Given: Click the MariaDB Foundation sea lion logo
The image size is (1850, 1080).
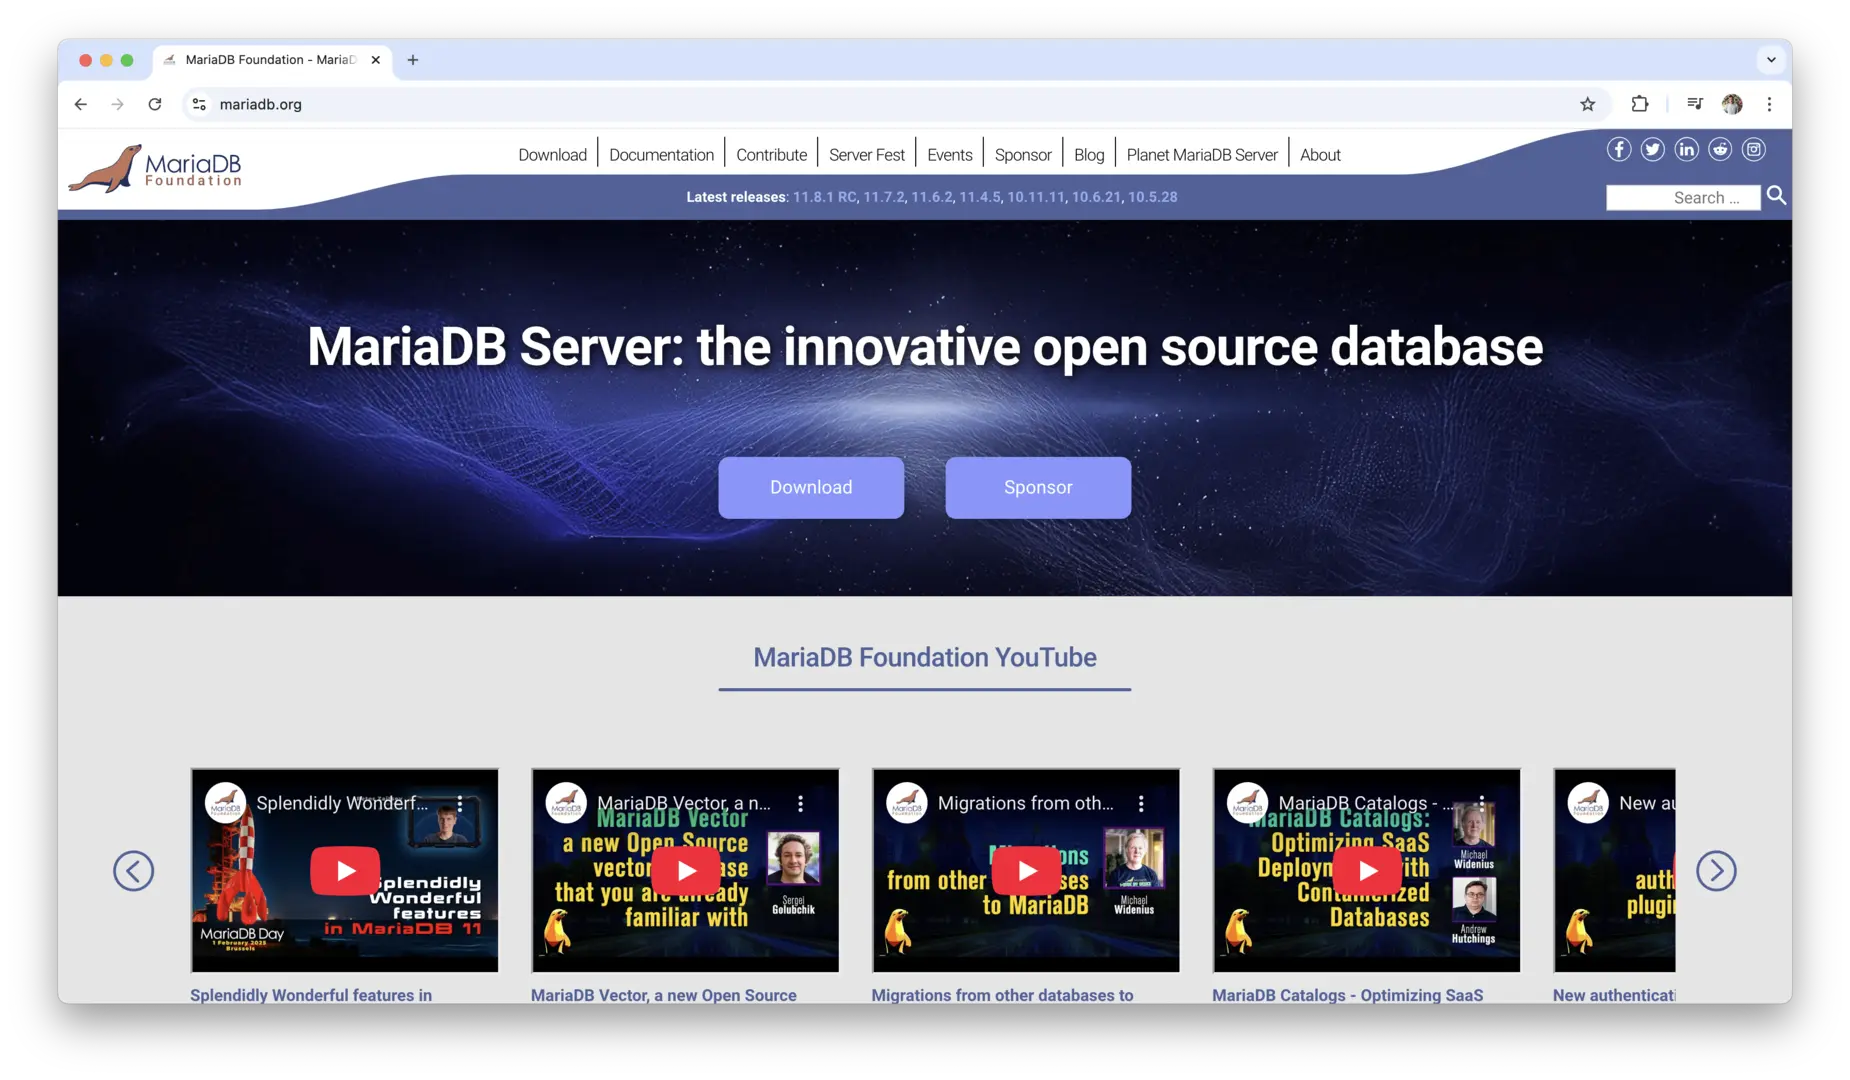Looking at the screenshot, I should click(155, 168).
